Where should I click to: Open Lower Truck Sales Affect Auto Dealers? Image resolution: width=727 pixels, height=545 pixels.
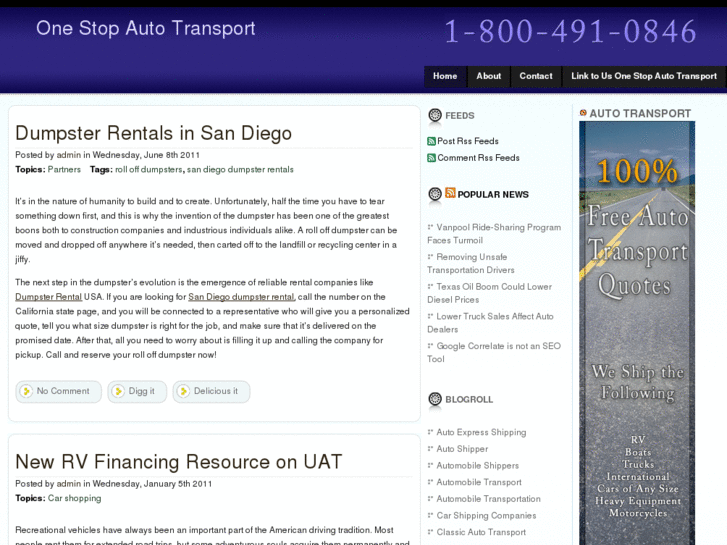(x=491, y=323)
